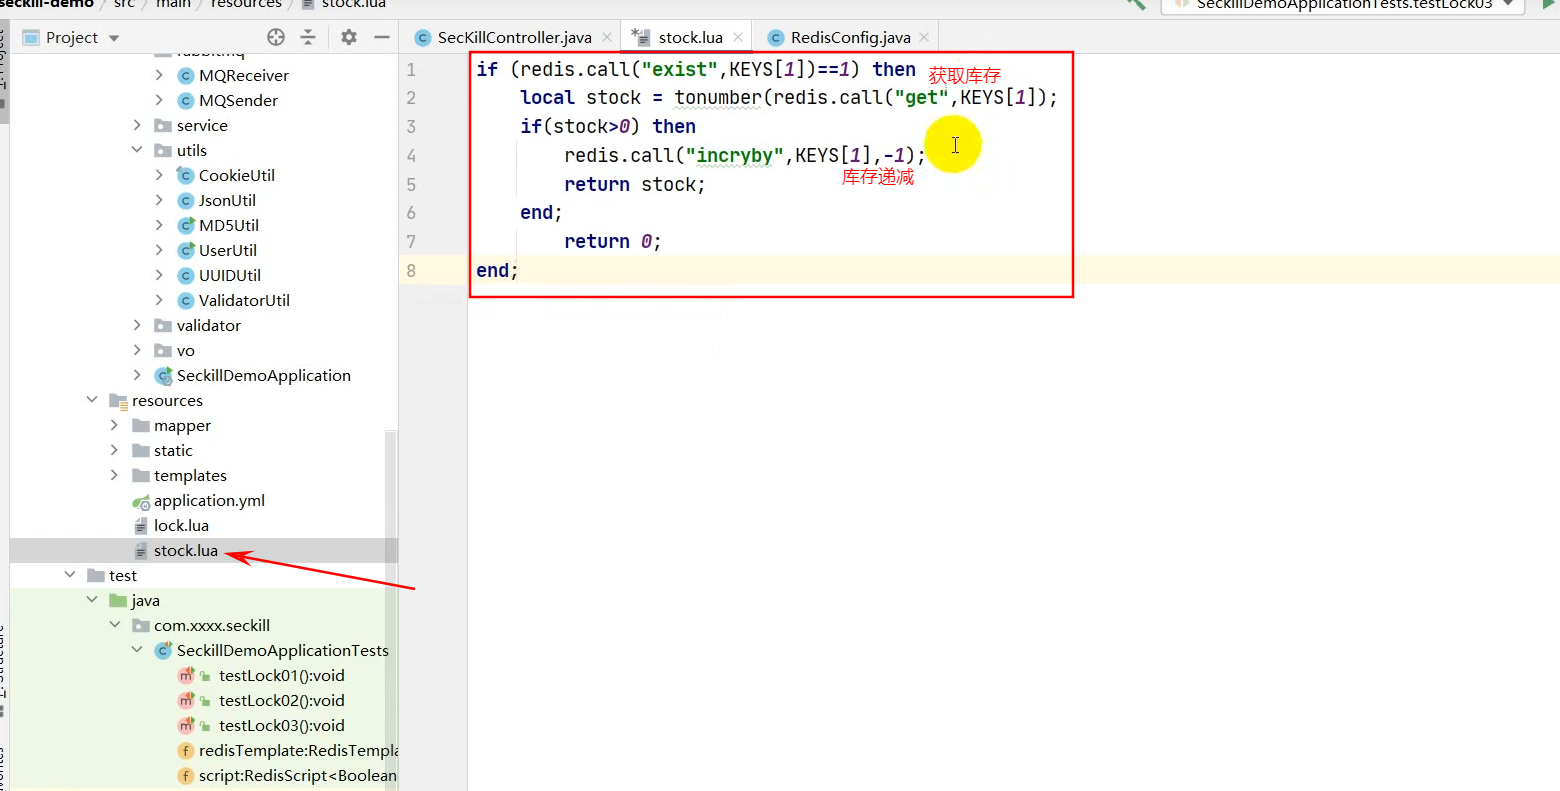1560x791 pixels.
Task: Close the SecKillController.java tab
Action: (x=607, y=37)
